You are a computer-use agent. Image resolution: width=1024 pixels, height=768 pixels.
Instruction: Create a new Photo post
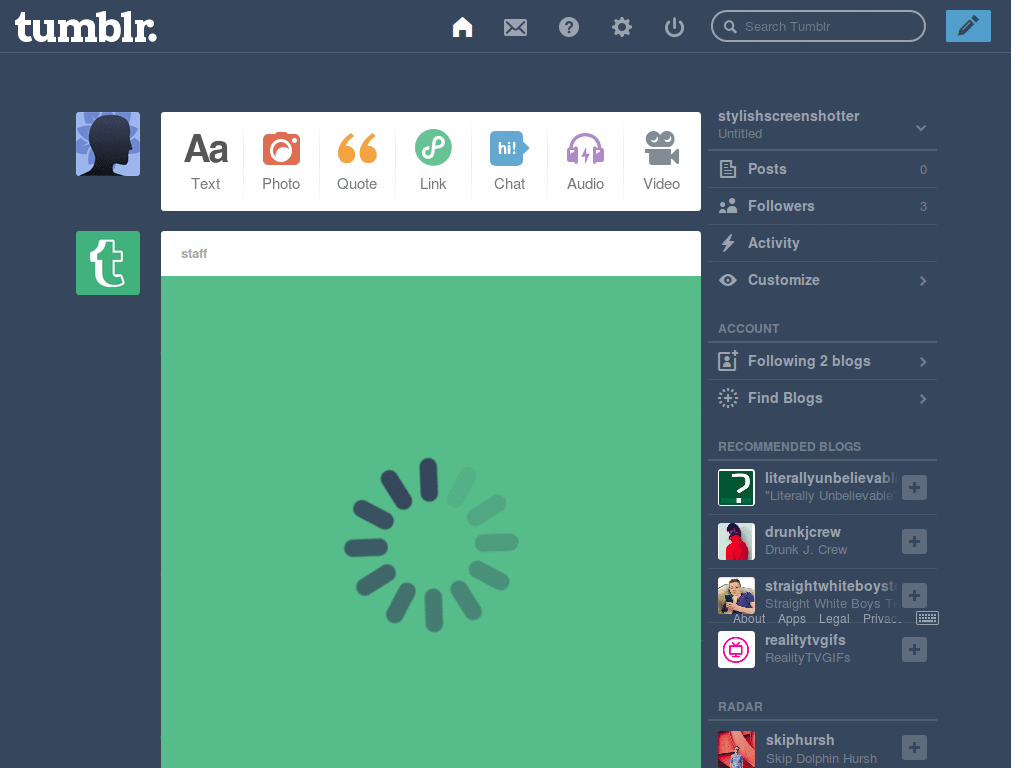coord(281,161)
